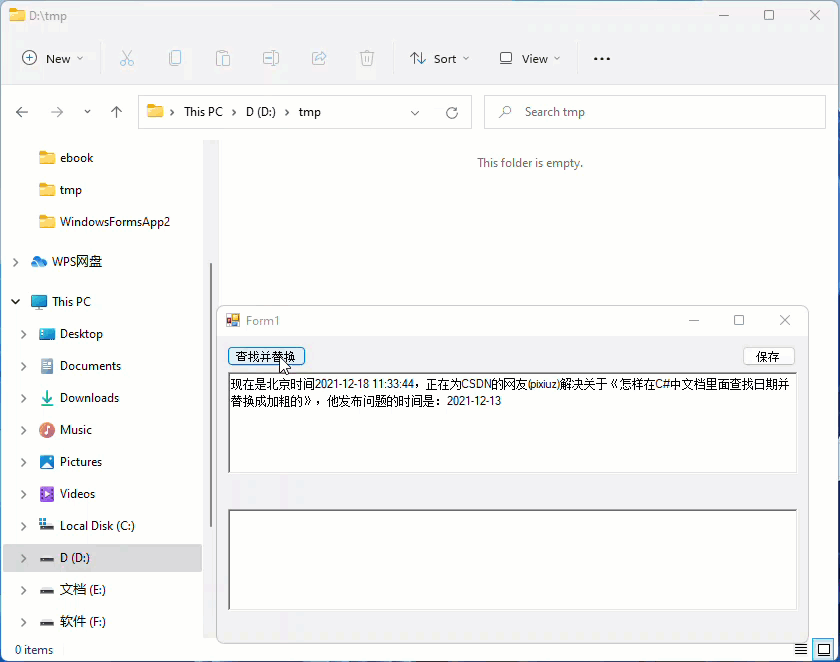The width and height of the screenshot is (840, 662).
Task: Click the Share icon in toolbar
Action: [x=319, y=58]
